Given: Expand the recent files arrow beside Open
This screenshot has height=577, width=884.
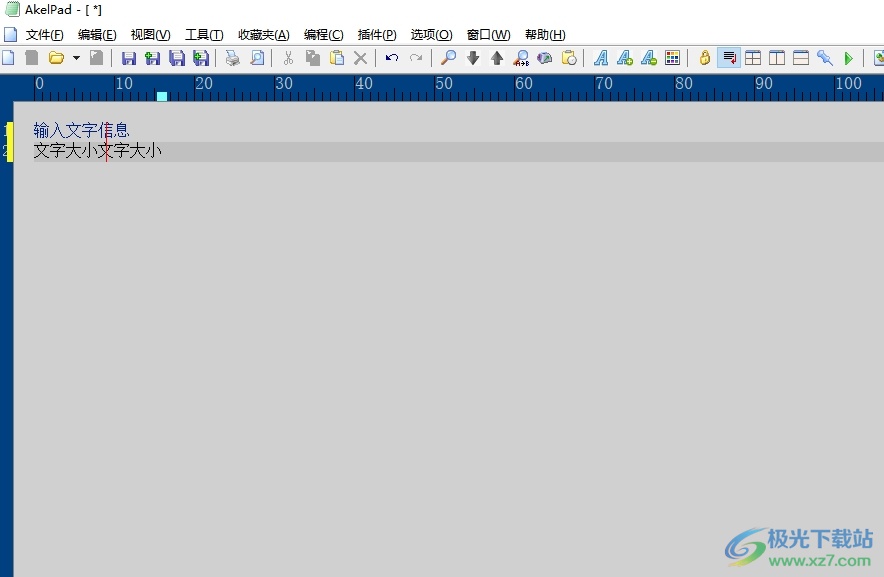Looking at the screenshot, I should pos(76,58).
